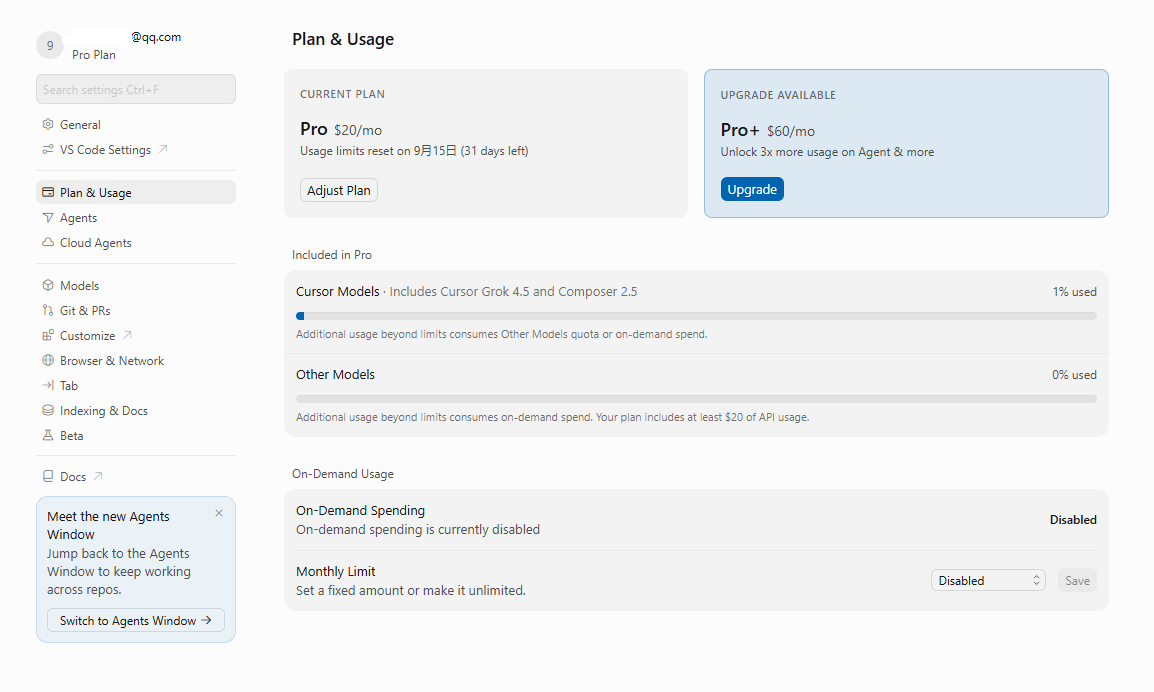Open the General settings section
The image size is (1154, 692).
tap(136, 124)
